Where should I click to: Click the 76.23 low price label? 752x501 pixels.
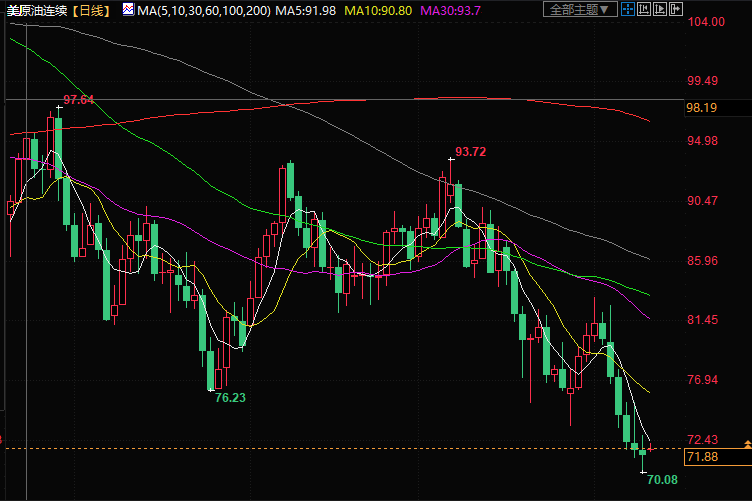(x=230, y=397)
